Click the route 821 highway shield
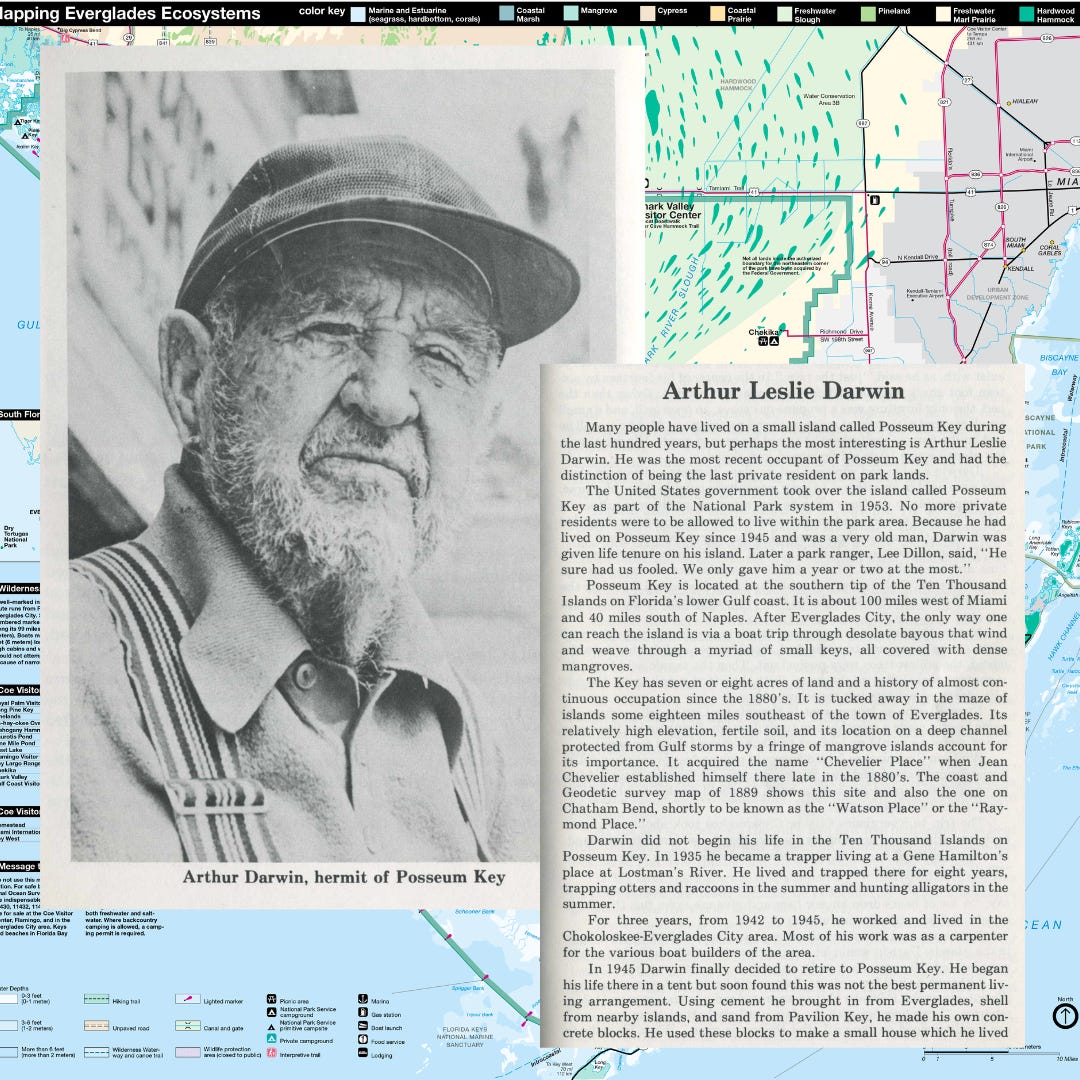The image size is (1080, 1080). (x=944, y=102)
